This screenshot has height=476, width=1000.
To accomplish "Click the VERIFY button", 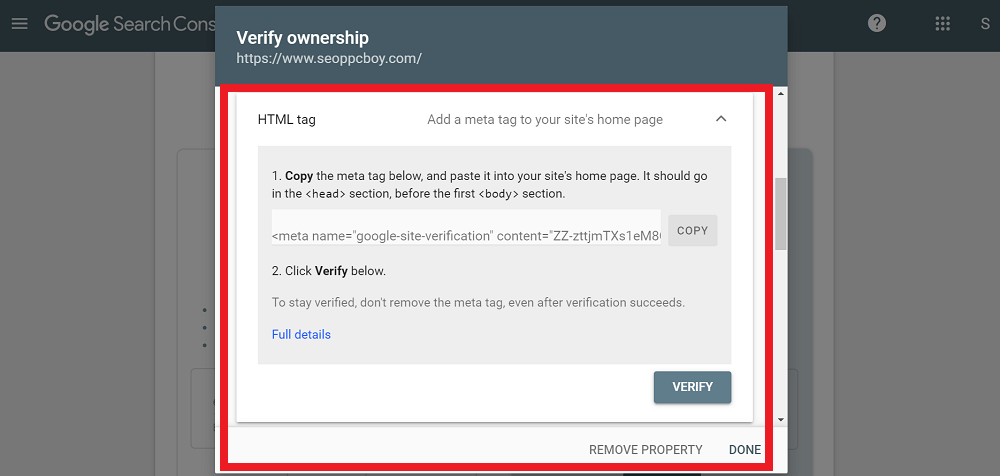I will point(693,387).
